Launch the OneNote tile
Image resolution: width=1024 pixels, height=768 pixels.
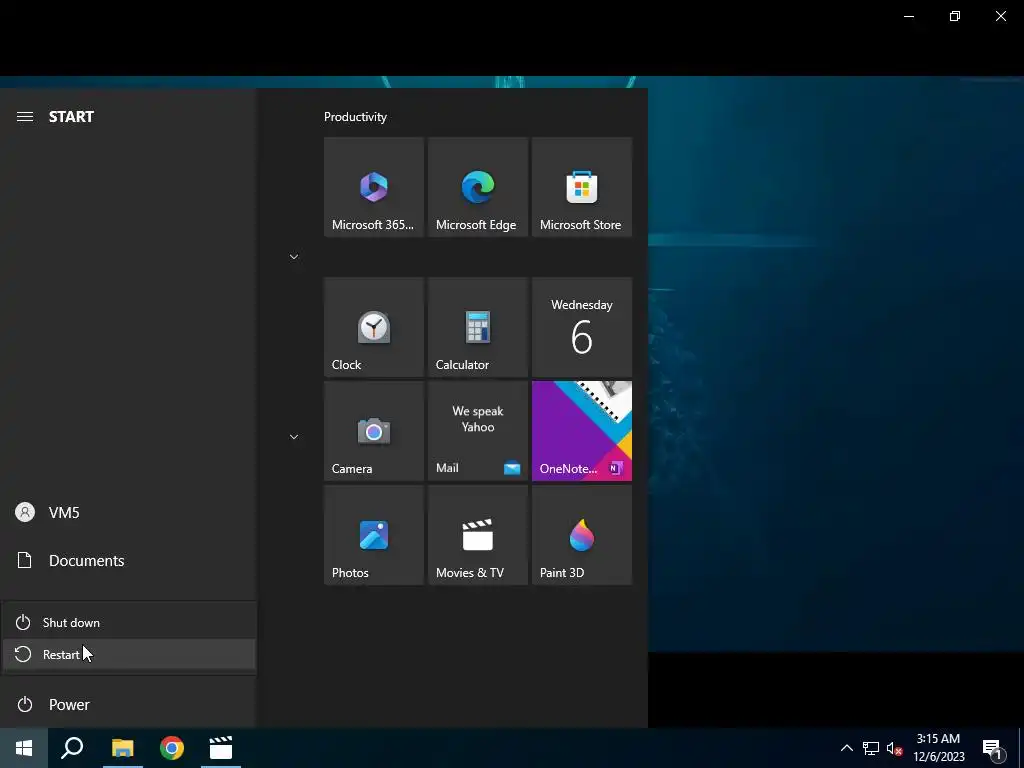(x=582, y=431)
